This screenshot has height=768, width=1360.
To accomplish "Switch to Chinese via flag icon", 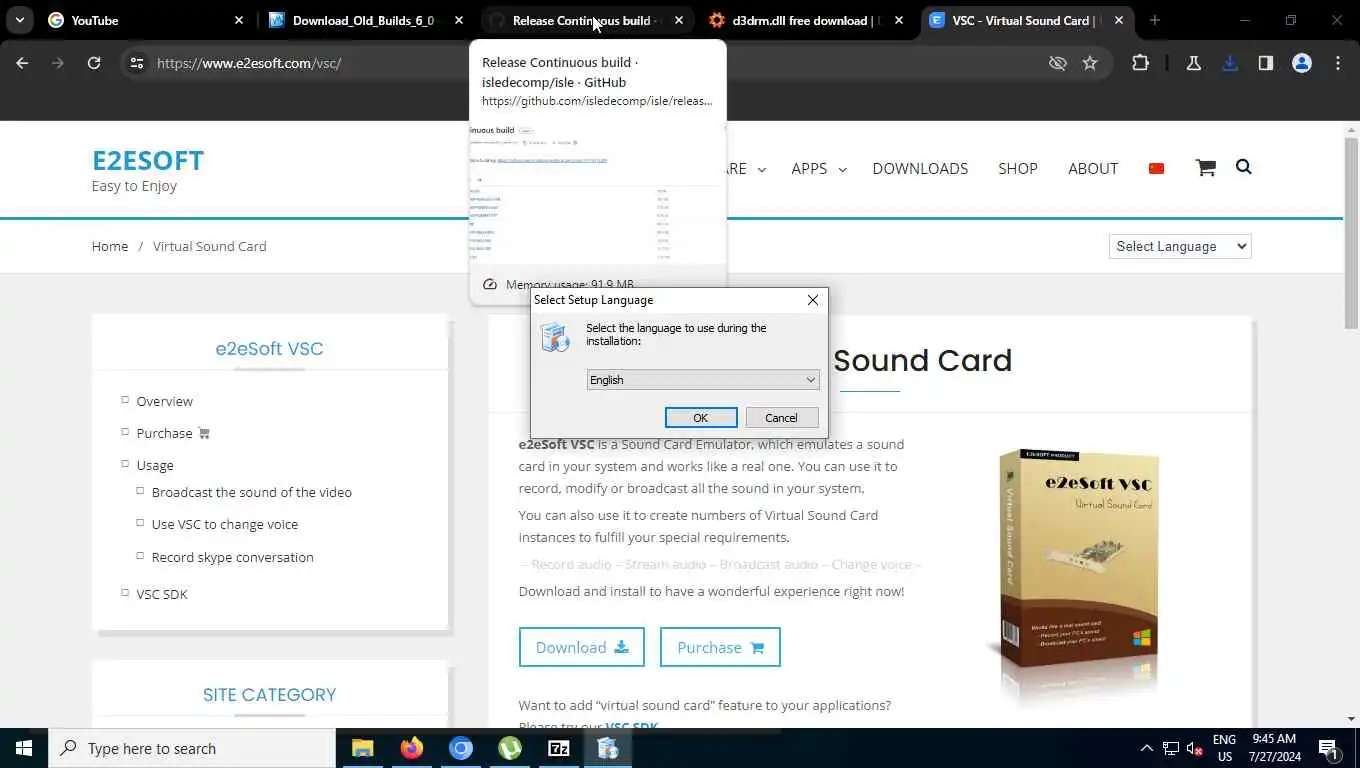I will (x=1157, y=168).
